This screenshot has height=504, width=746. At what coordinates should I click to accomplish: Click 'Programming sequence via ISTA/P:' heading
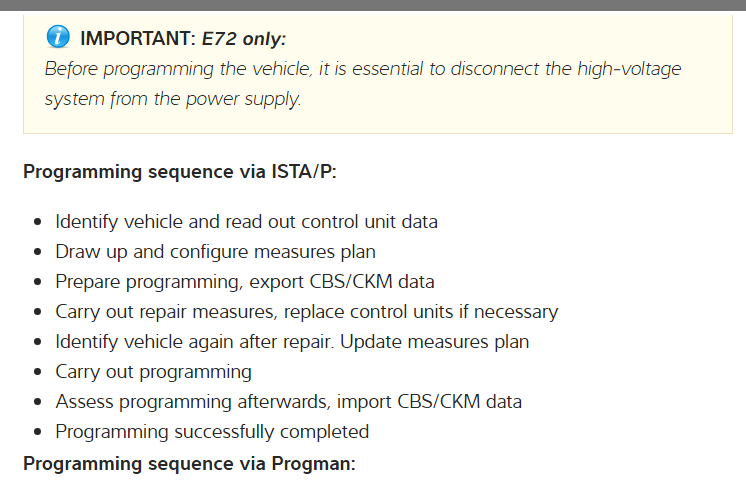tap(180, 171)
